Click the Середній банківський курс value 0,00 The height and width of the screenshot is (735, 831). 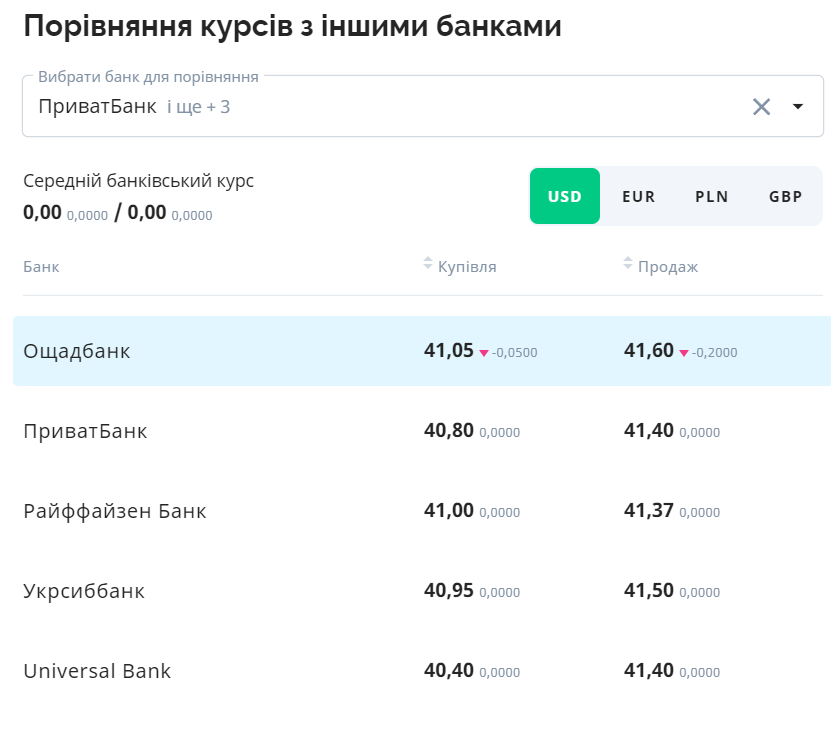(x=42, y=214)
